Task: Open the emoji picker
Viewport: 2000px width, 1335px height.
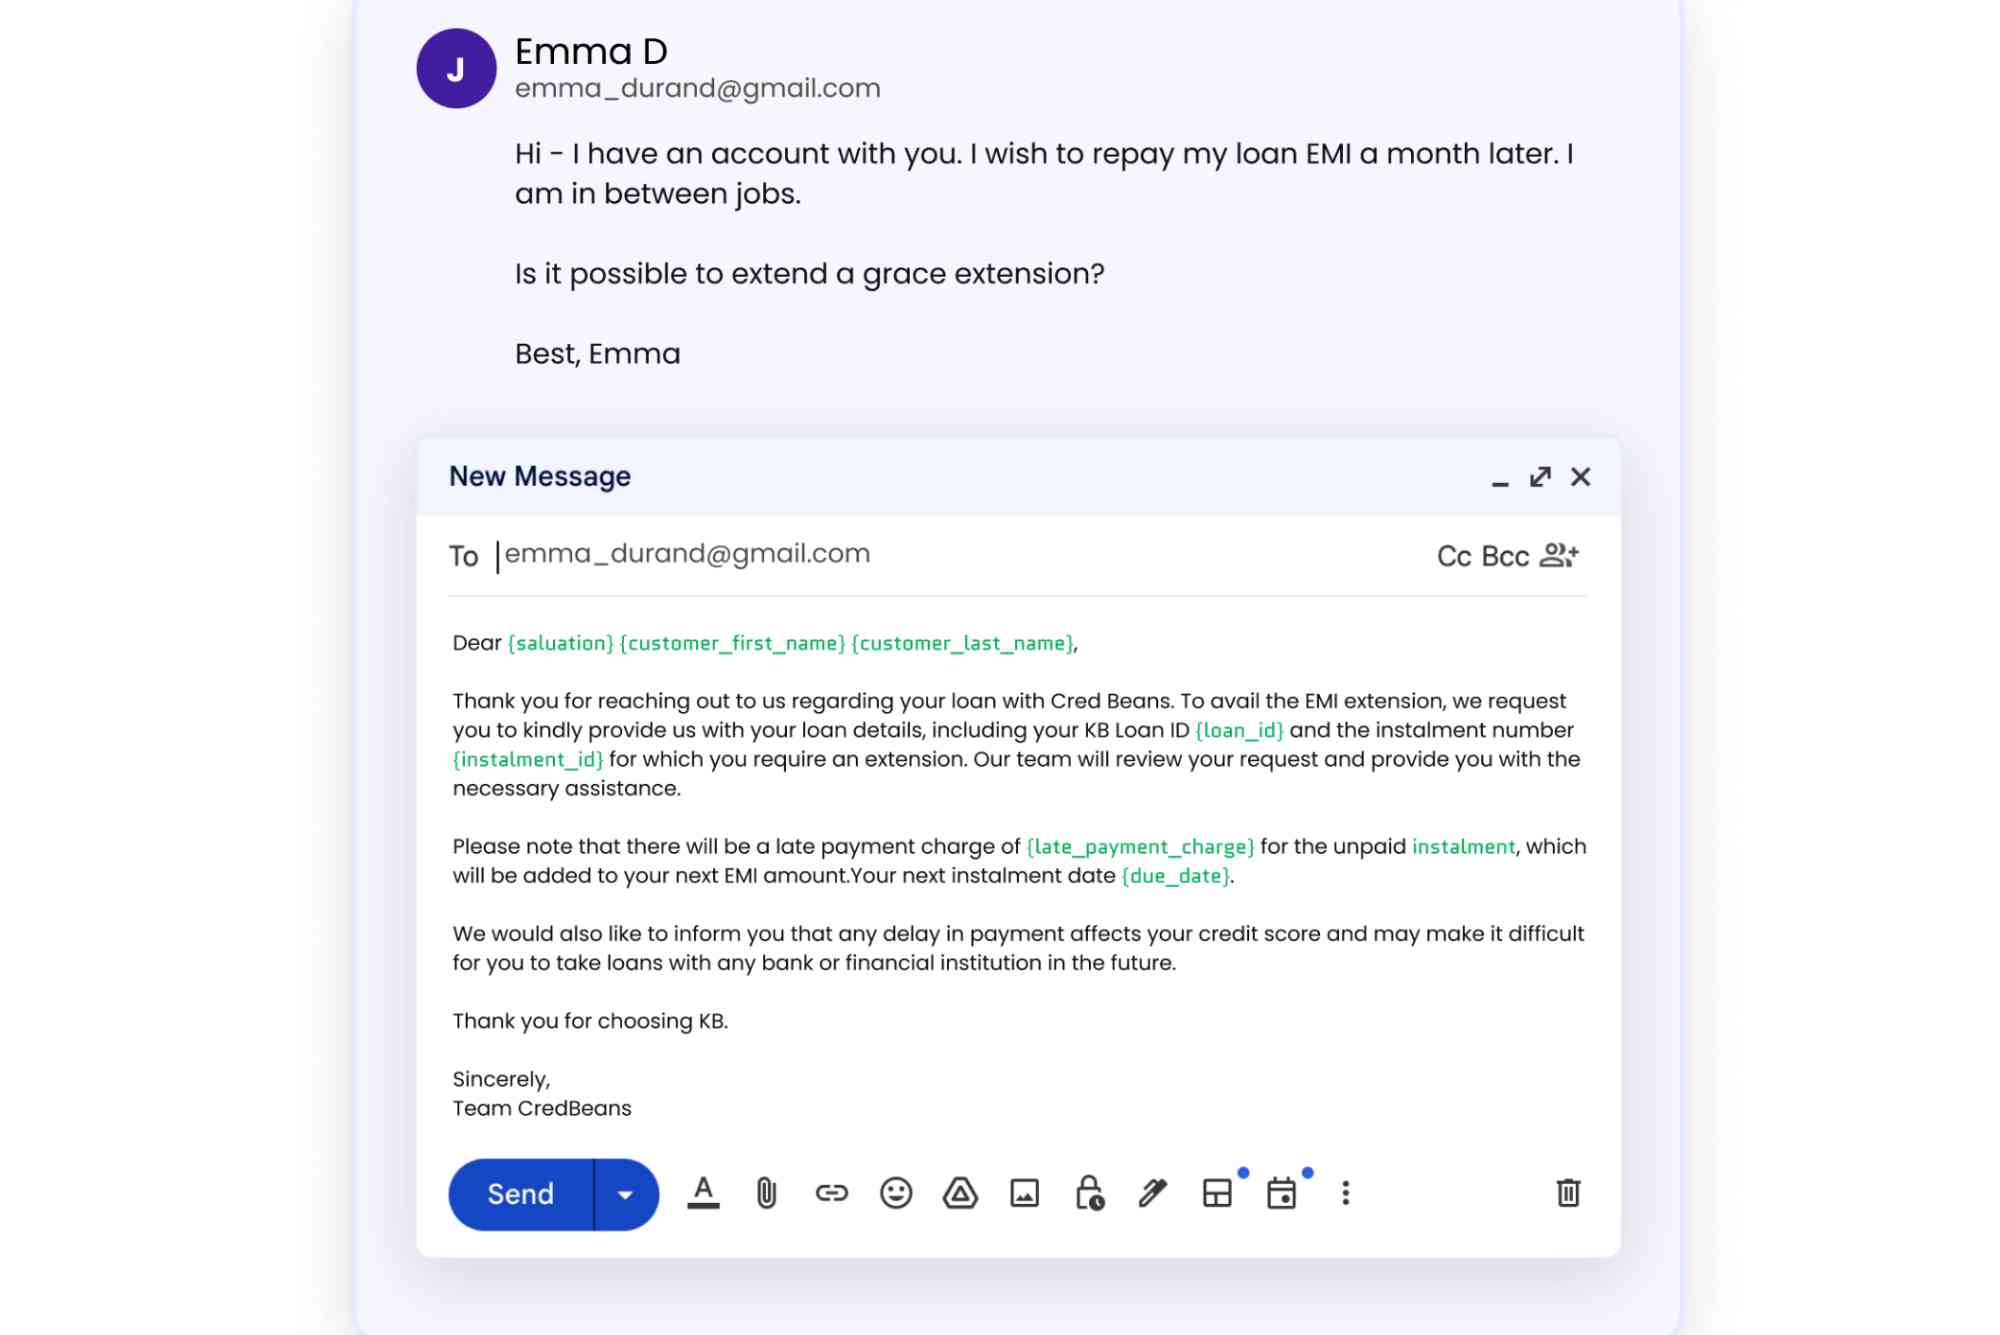Action: point(894,1192)
